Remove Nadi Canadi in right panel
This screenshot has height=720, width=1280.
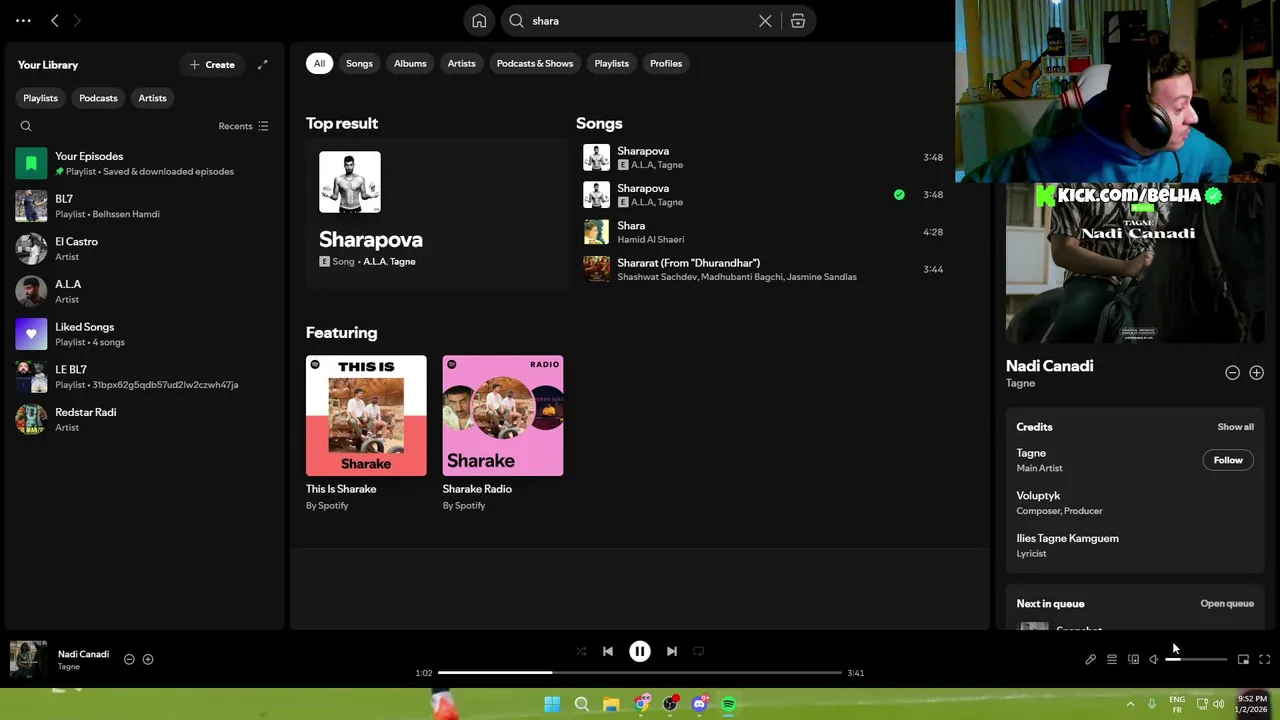coord(1232,373)
